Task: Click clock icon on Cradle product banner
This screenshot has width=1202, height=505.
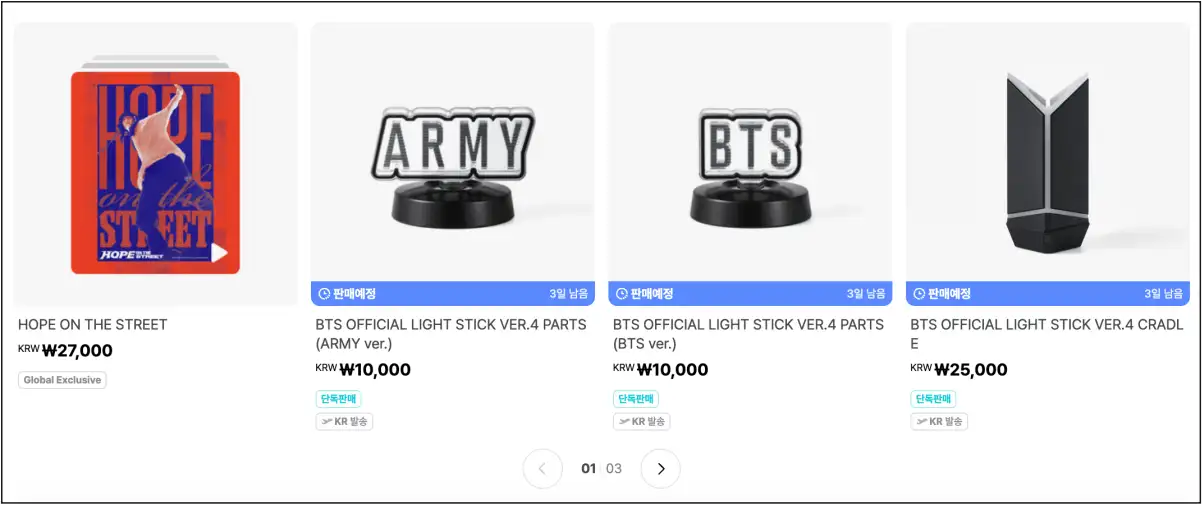Action: point(918,294)
